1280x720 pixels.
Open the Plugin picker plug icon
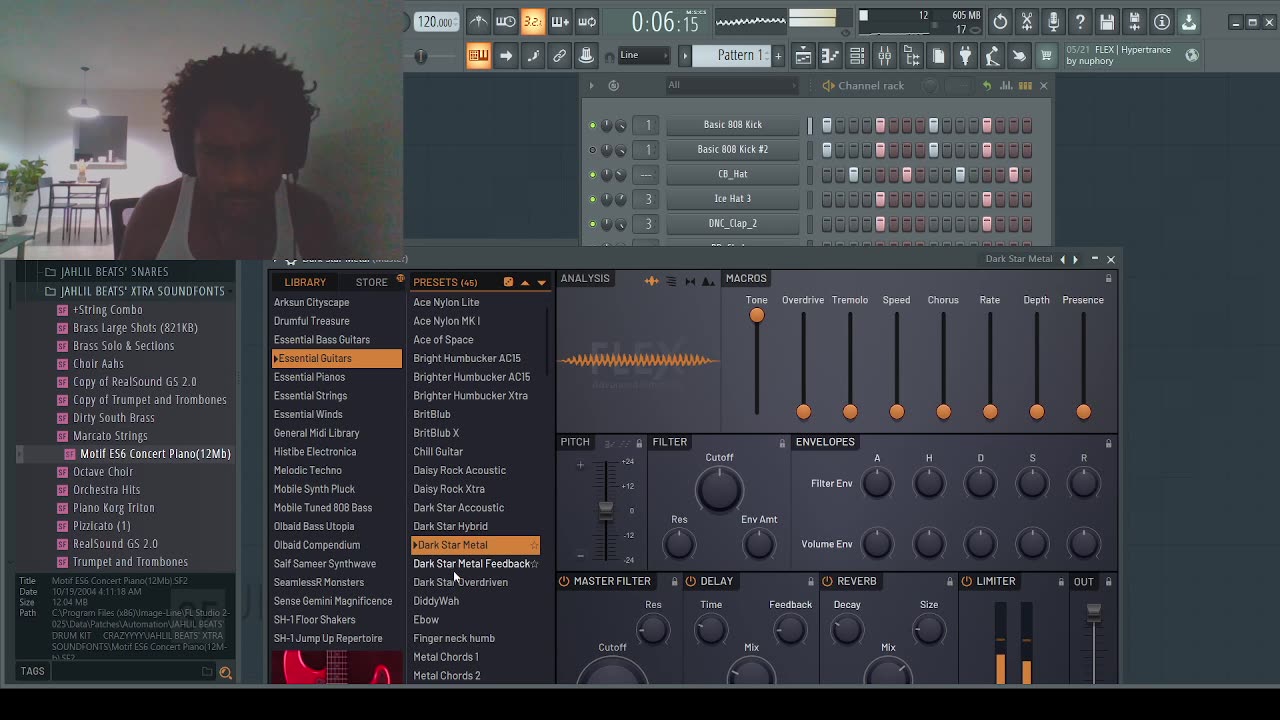click(x=965, y=56)
